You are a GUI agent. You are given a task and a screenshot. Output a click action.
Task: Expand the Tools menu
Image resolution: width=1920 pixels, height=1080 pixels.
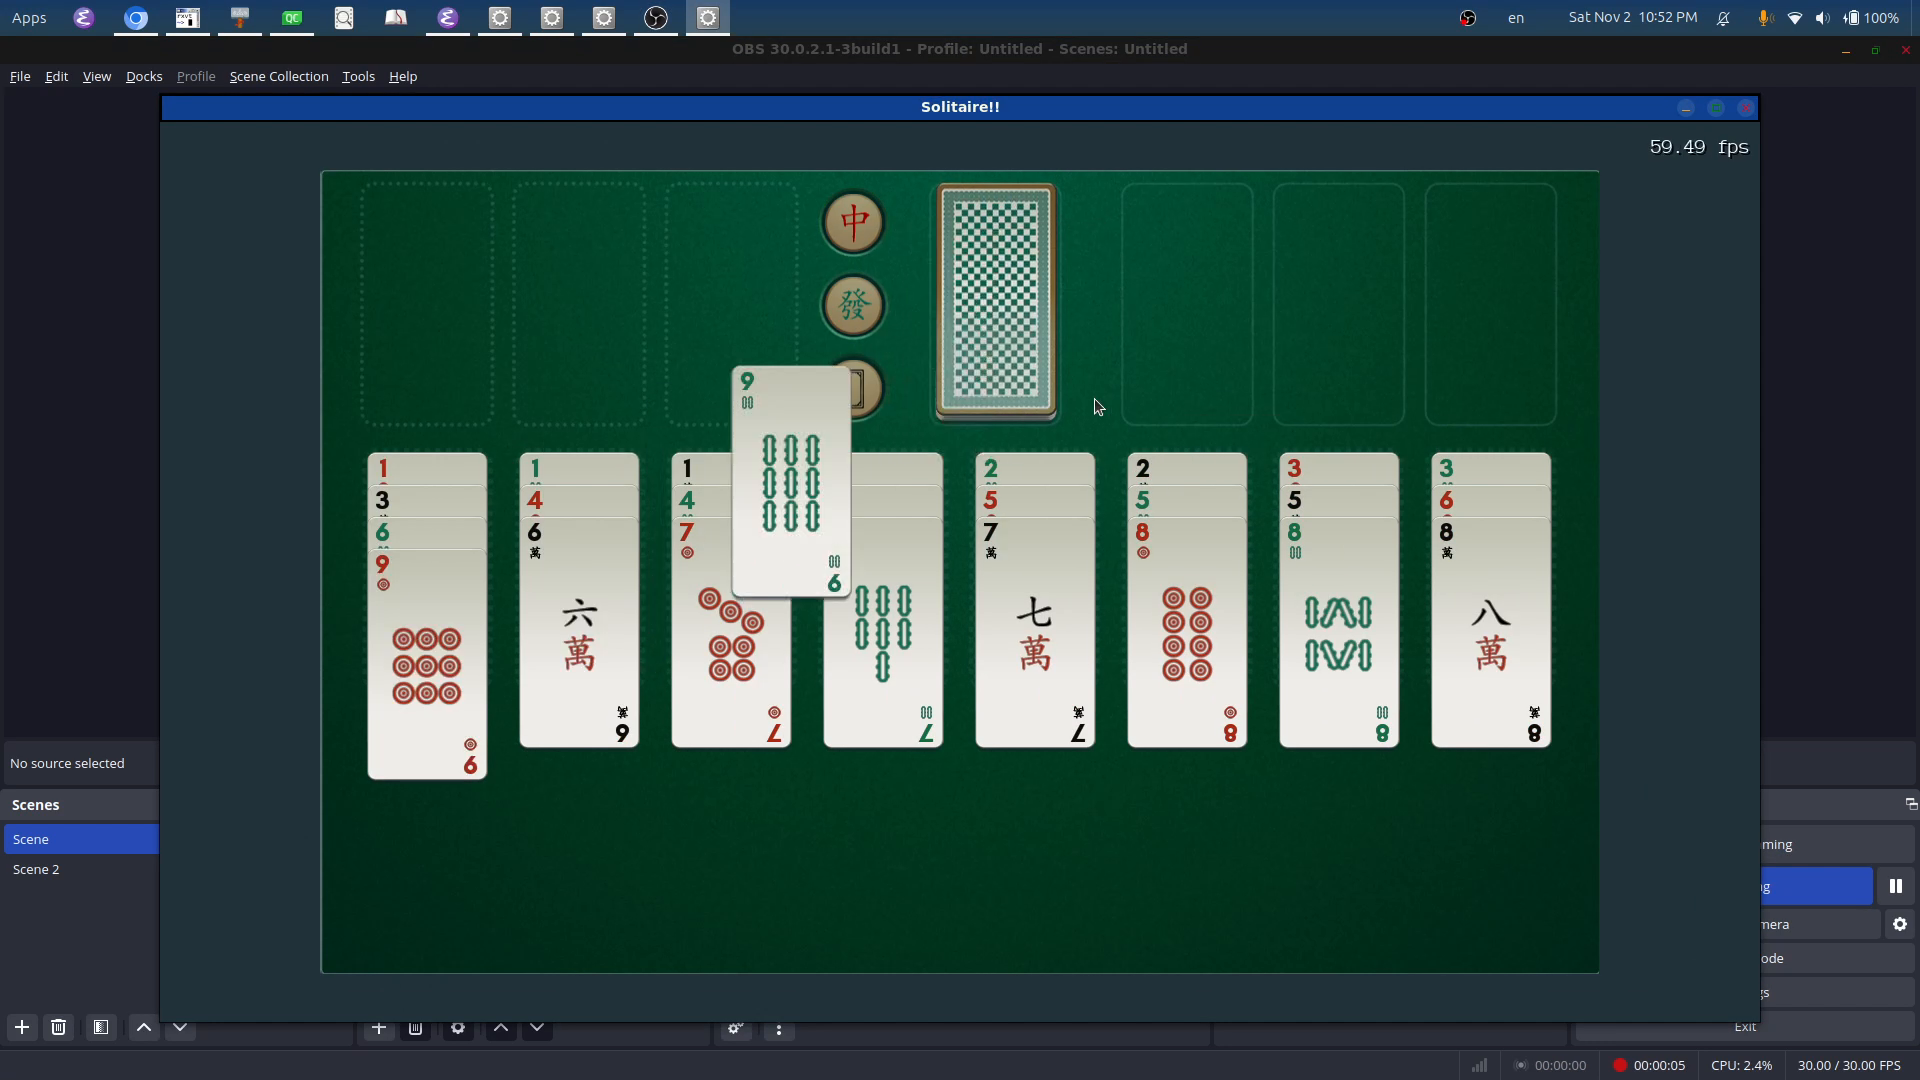[x=358, y=76]
